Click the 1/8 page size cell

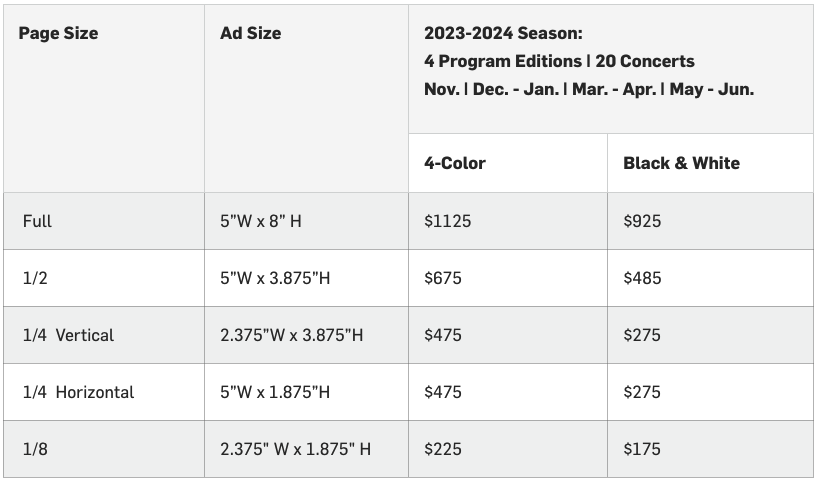35,449
